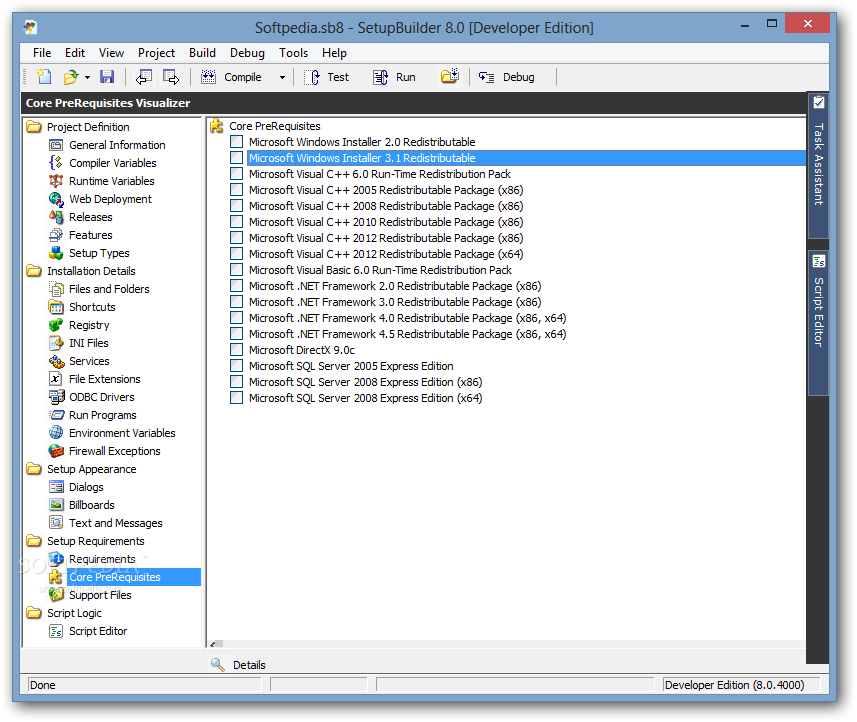Click the Features tree icon
Viewport: 857px width, 722px height.
[x=56, y=235]
